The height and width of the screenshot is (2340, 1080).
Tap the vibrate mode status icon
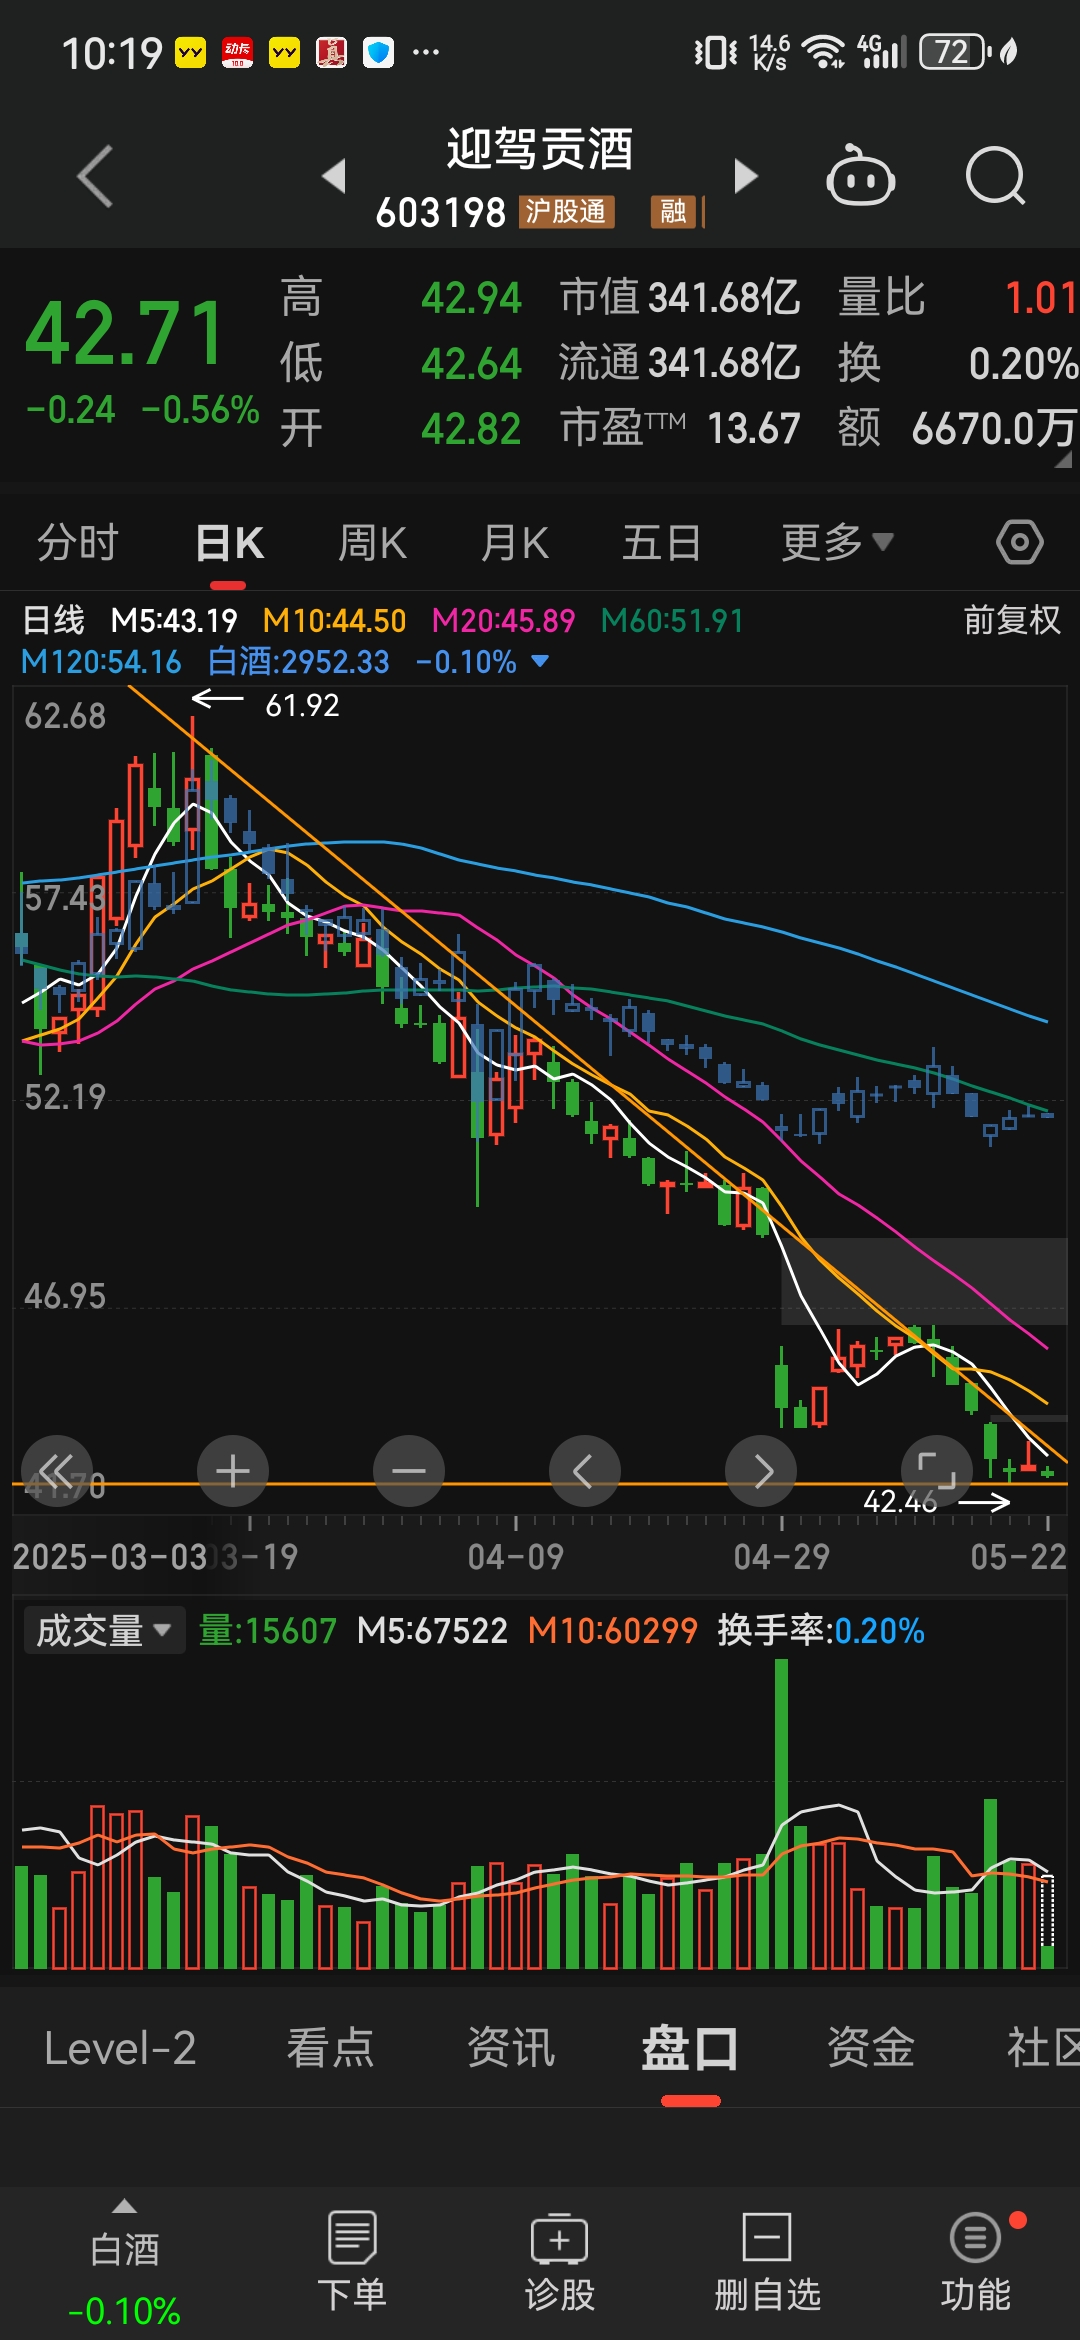(x=715, y=52)
